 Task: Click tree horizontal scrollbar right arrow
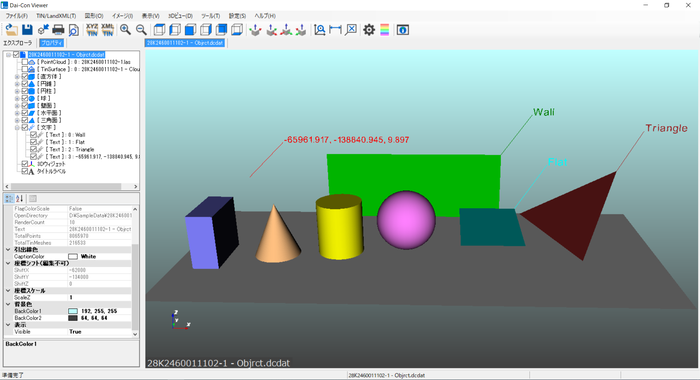tap(136, 186)
